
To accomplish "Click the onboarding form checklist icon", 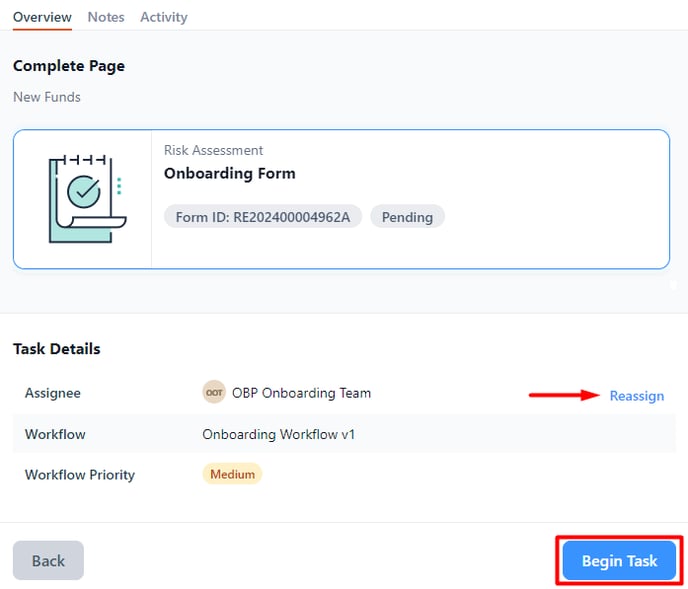I will pyautogui.click(x=87, y=198).
